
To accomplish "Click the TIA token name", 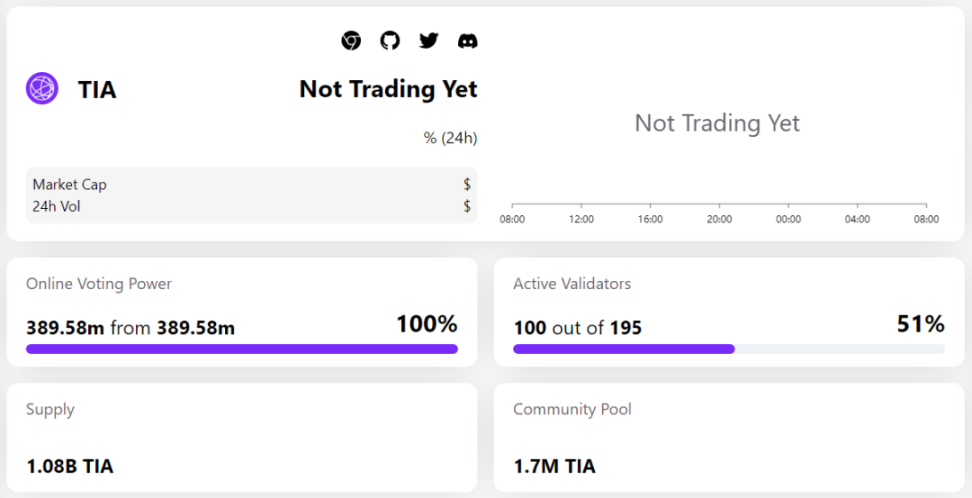I will 97,90.
